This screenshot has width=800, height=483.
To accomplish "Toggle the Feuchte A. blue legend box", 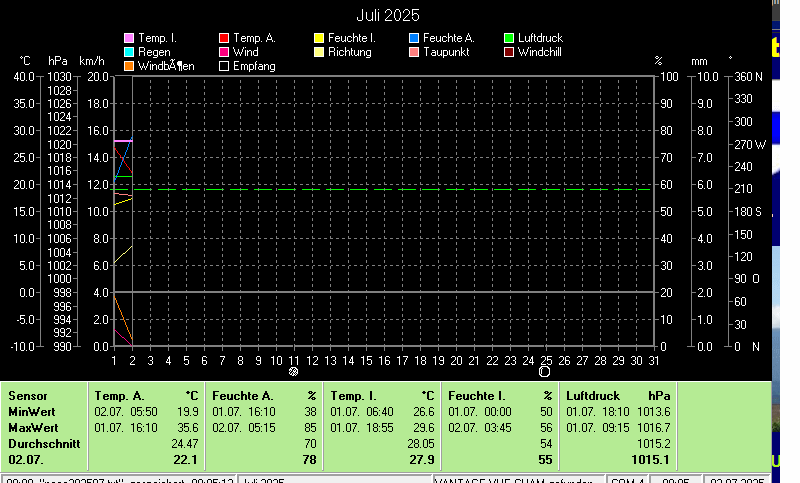I will (414, 38).
